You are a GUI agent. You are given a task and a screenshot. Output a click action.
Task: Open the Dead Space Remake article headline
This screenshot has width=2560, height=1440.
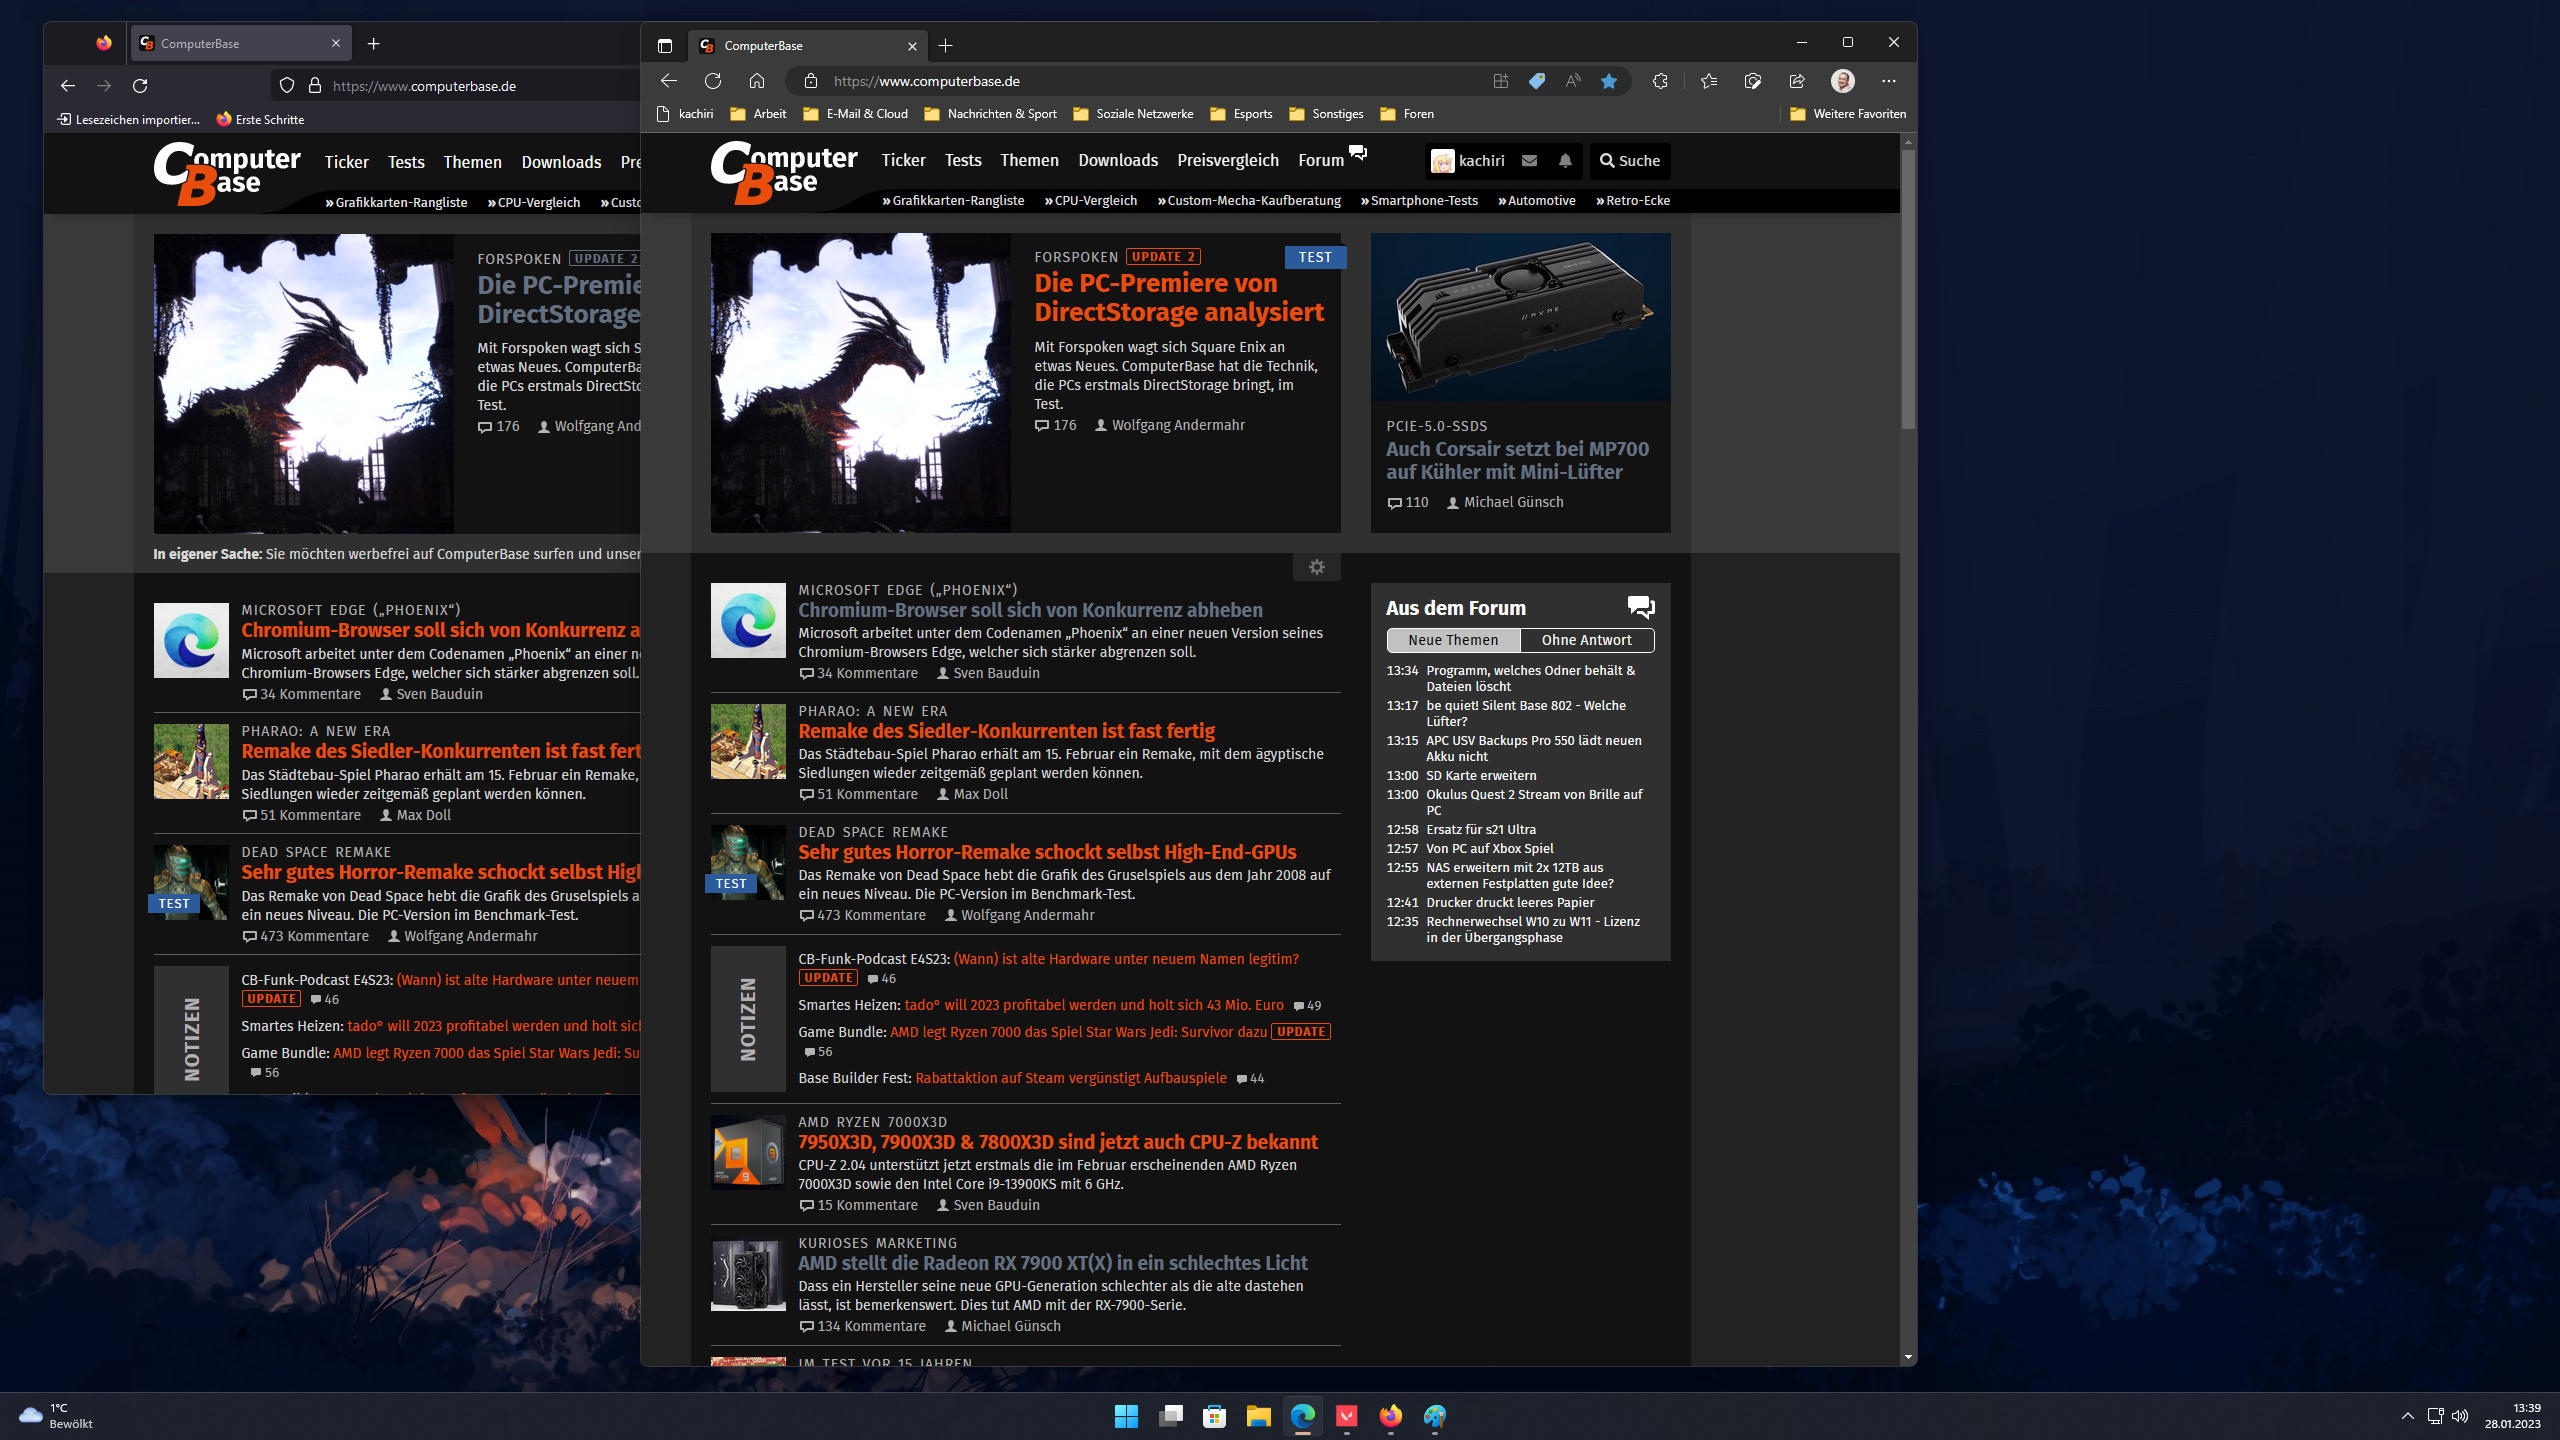1047,852
